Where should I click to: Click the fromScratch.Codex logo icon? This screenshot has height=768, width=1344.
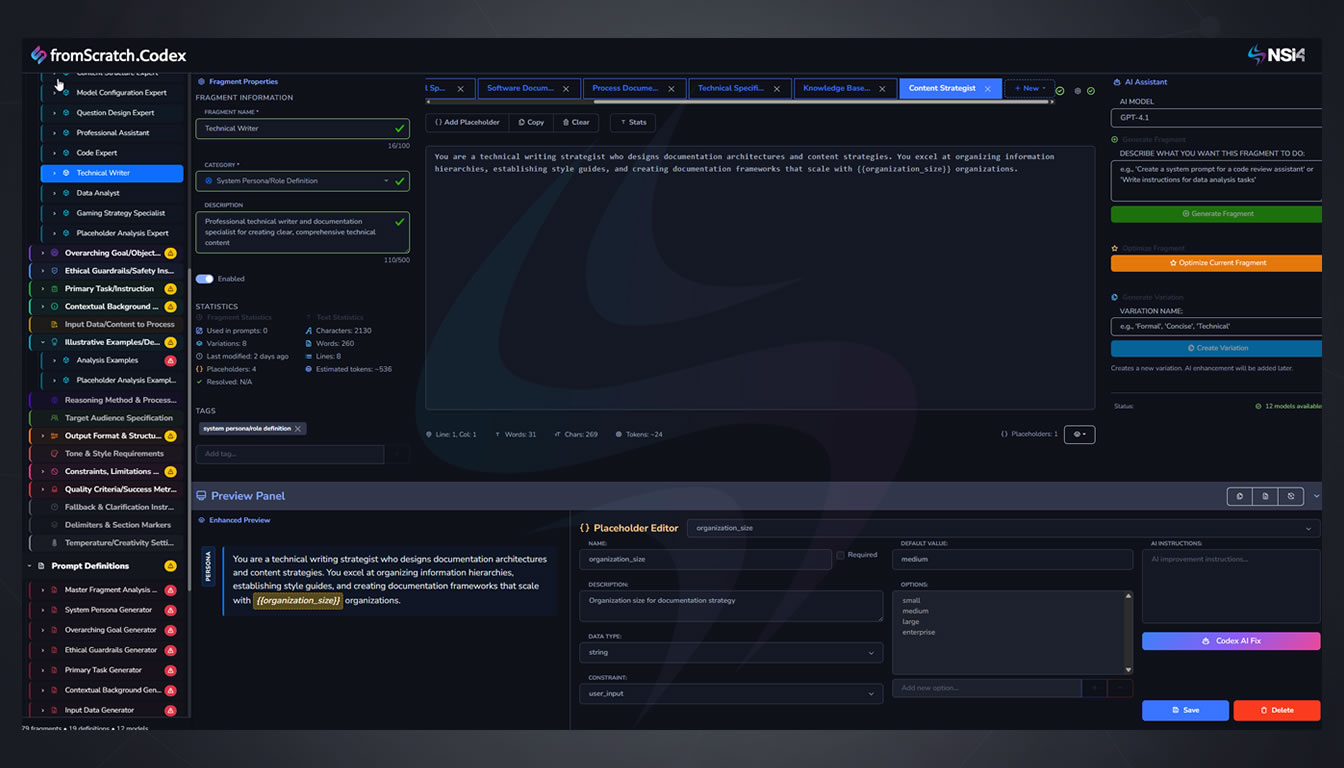(38, 55)
